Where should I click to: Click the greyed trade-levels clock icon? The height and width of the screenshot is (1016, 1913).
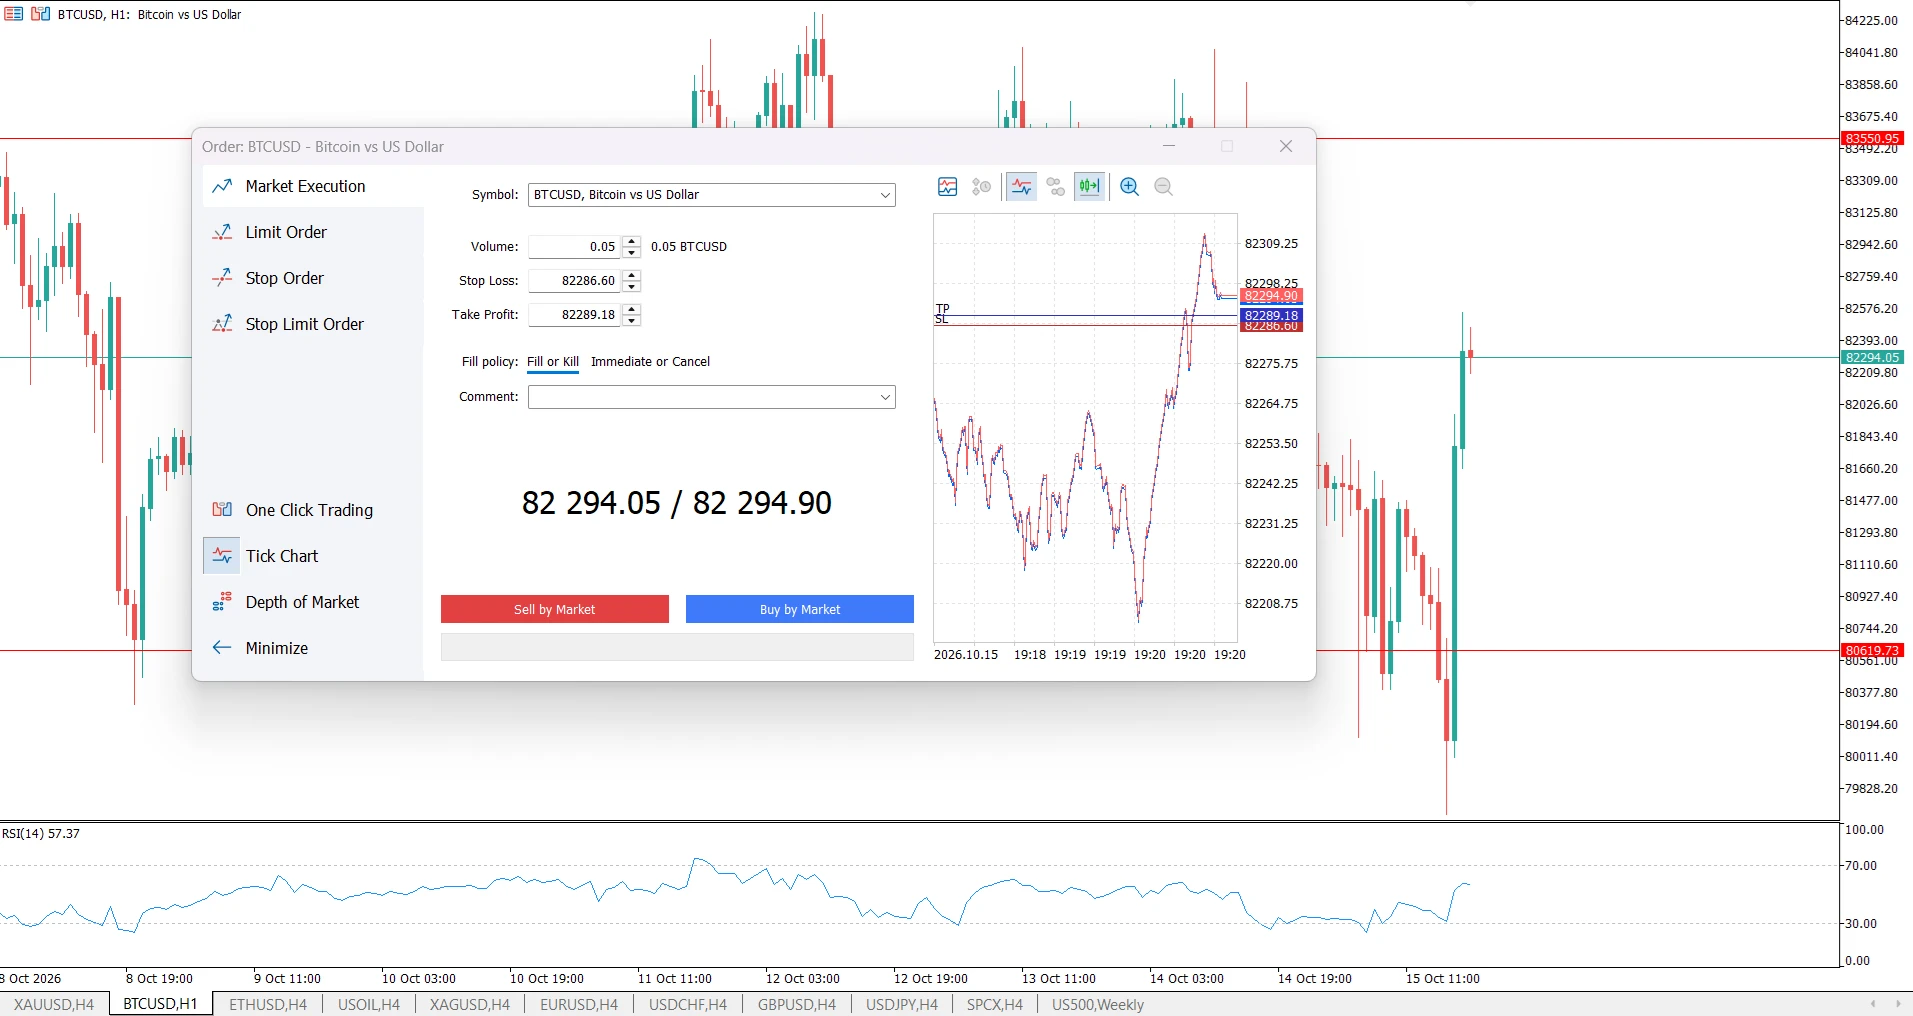pos(982,186)
